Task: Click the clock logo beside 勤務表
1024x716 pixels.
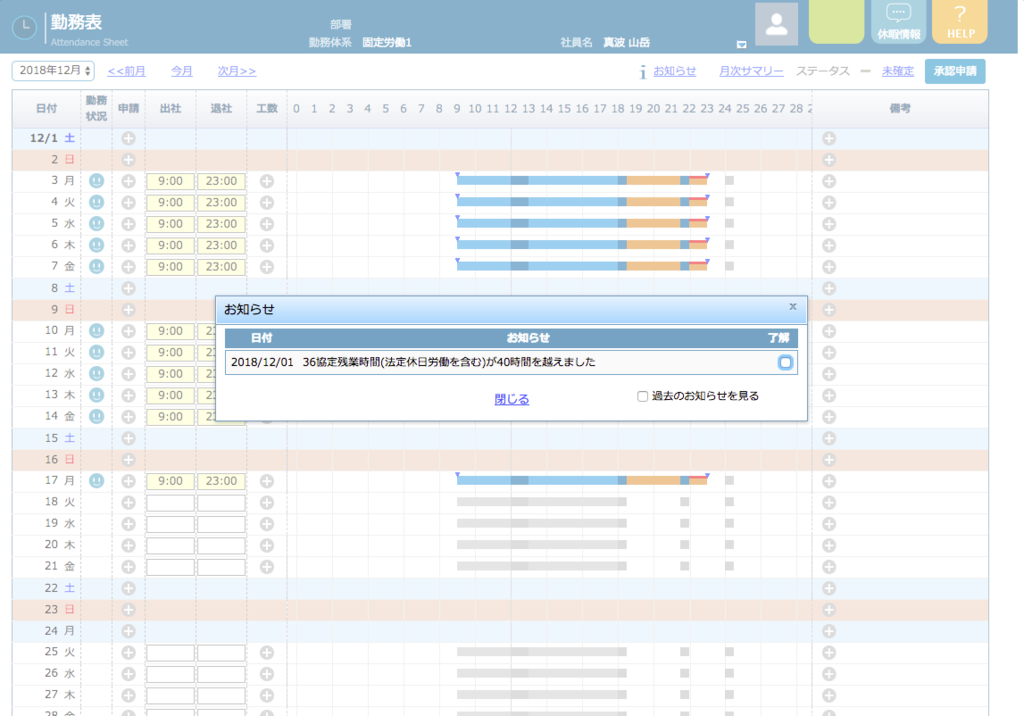Action: (x=25, y=27)
